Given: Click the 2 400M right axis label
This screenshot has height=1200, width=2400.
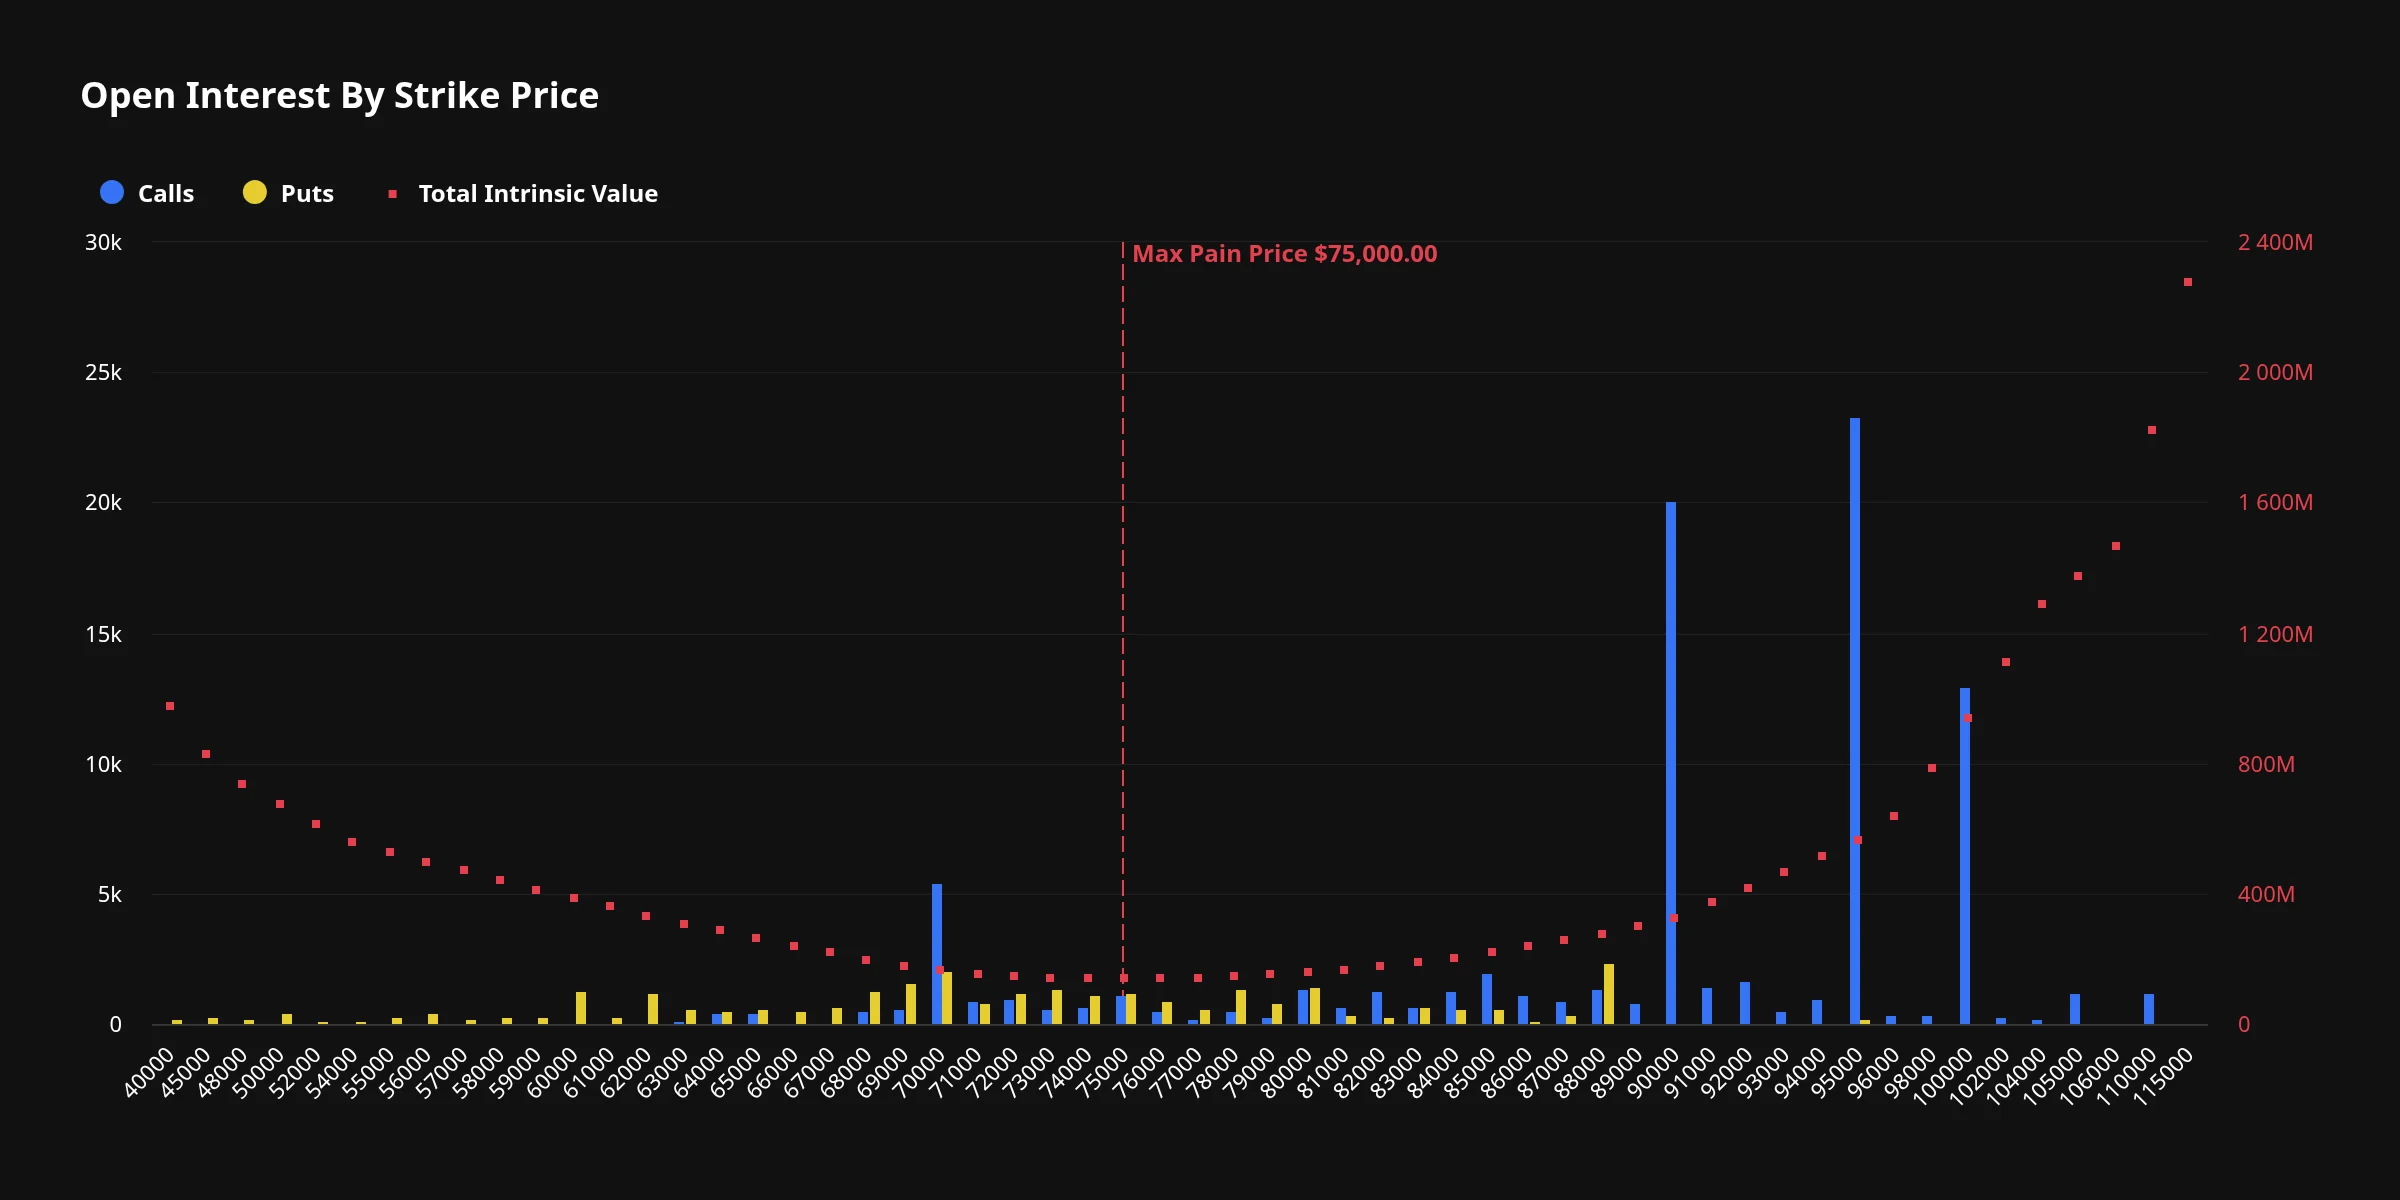Looking at the screenshot, I should [2275, 243].
